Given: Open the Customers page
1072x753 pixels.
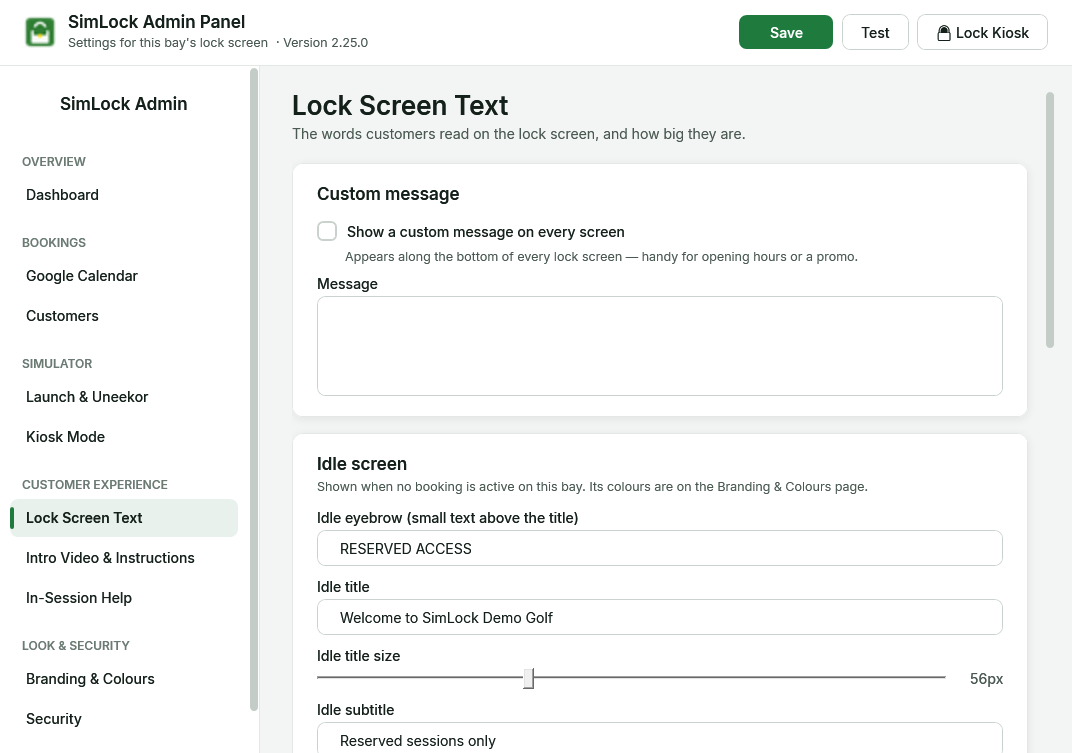Looking at the screenshot, I should coord(124,316).
